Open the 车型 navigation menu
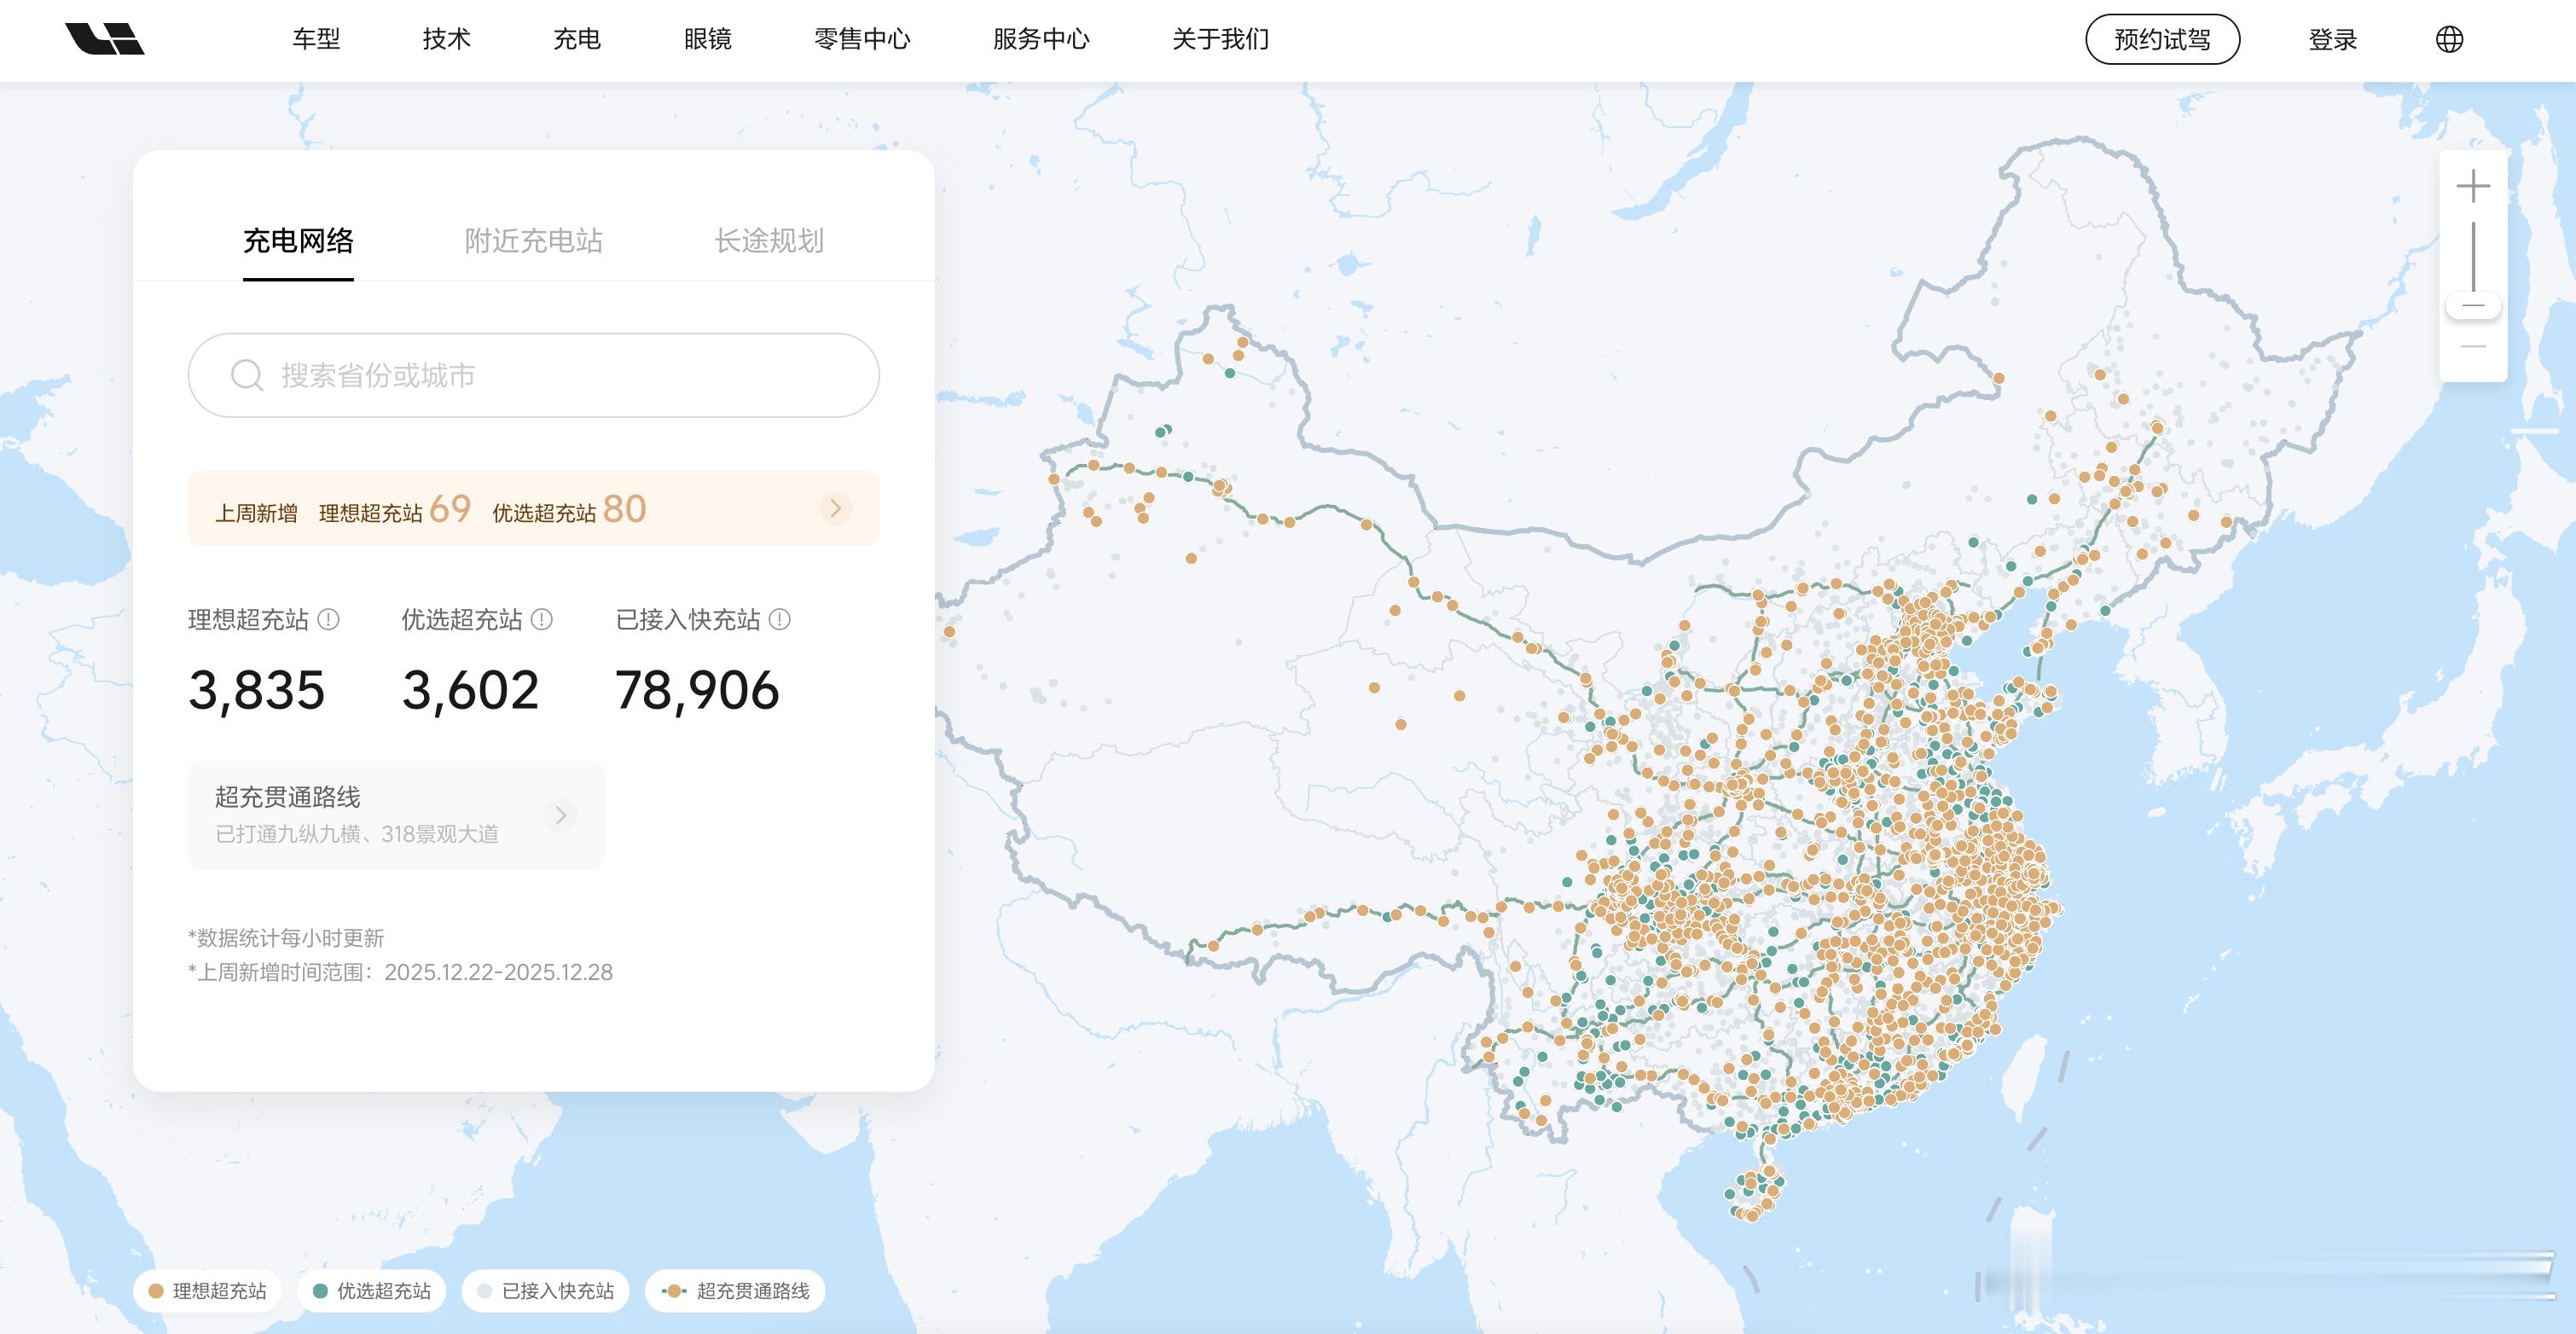The width and height of the screenshot is (2576, 1334). 316,40
